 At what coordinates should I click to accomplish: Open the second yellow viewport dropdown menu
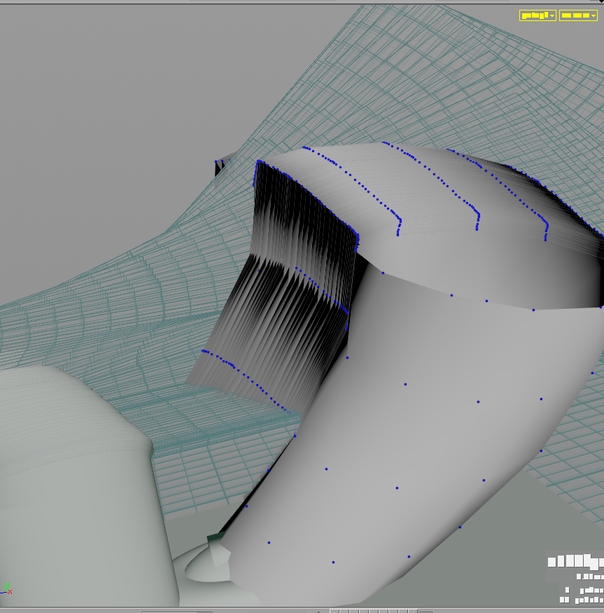point(579,16)
